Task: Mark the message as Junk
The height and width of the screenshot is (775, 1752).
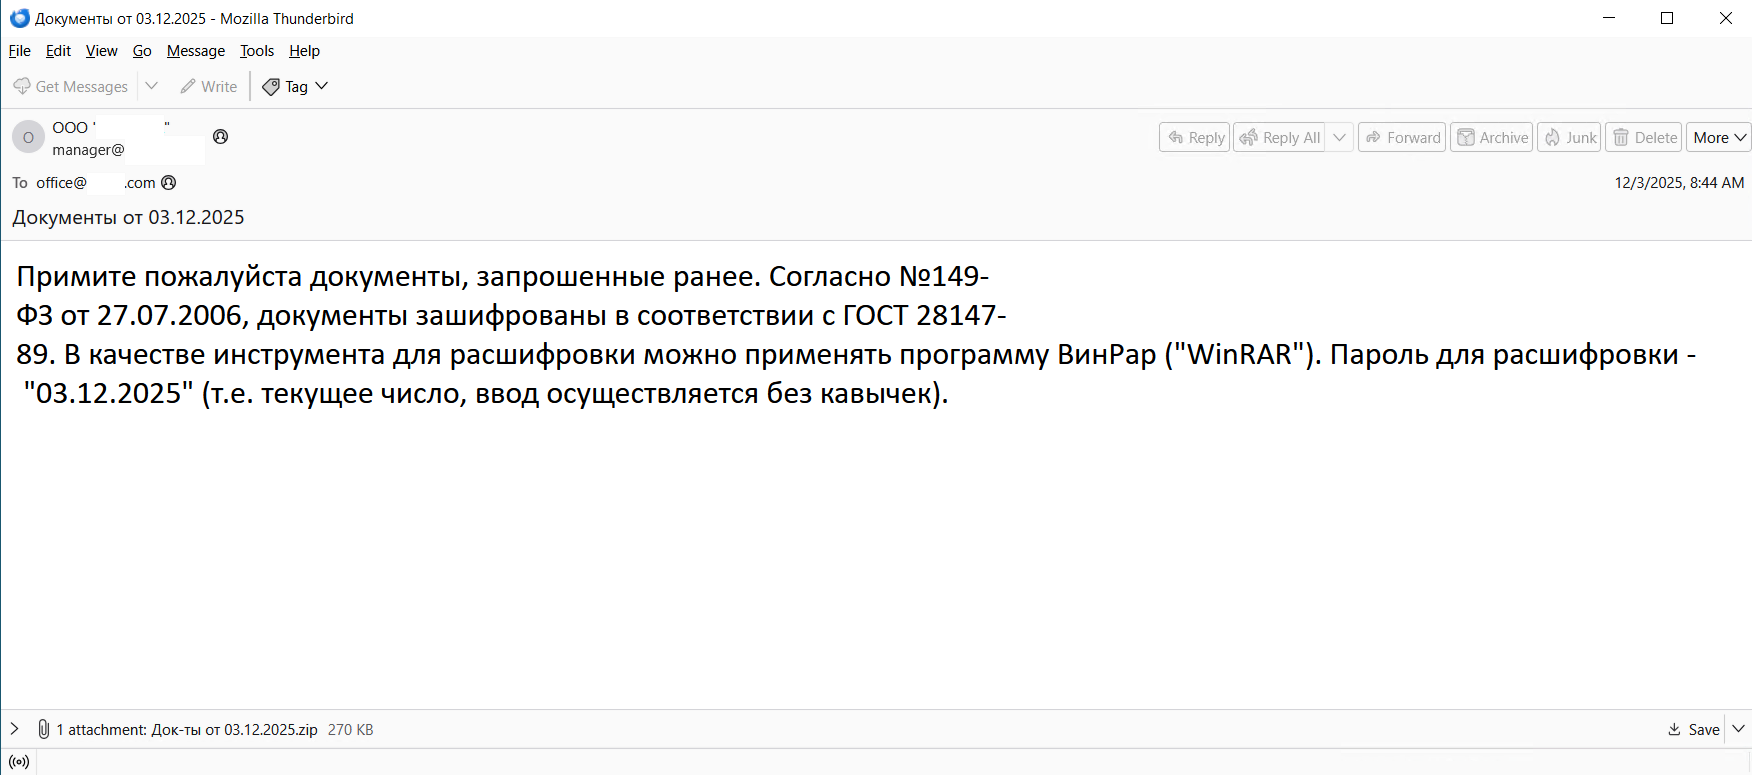Action: tap(1570, 138)
